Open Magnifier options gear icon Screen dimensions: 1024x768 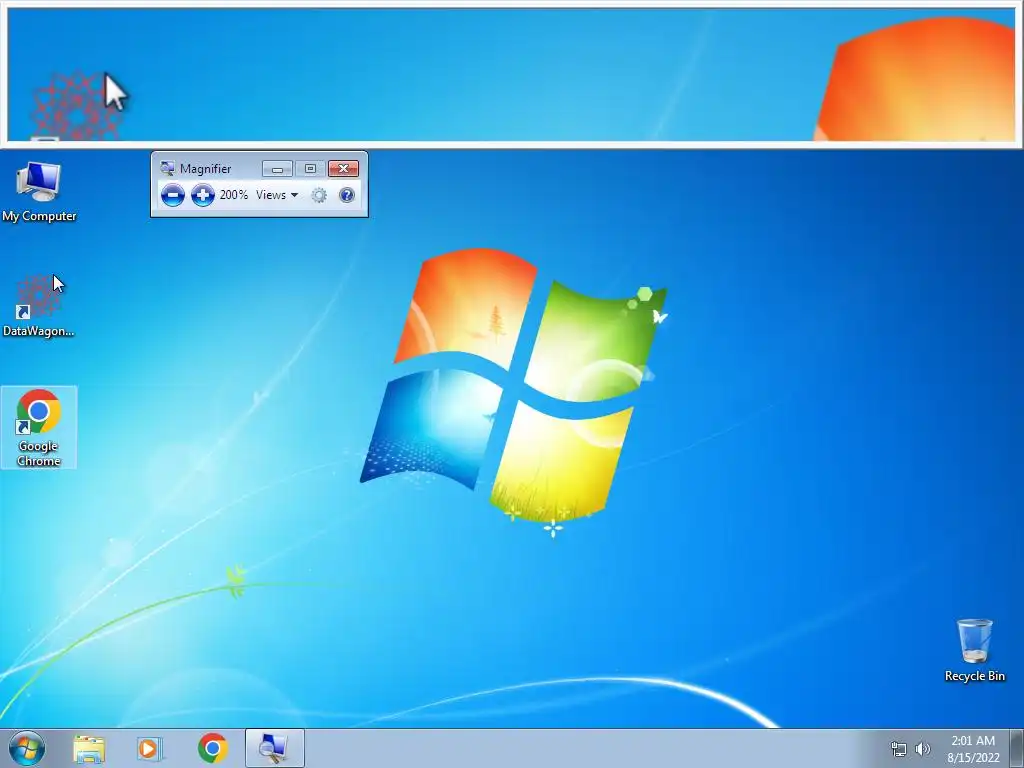319,195
